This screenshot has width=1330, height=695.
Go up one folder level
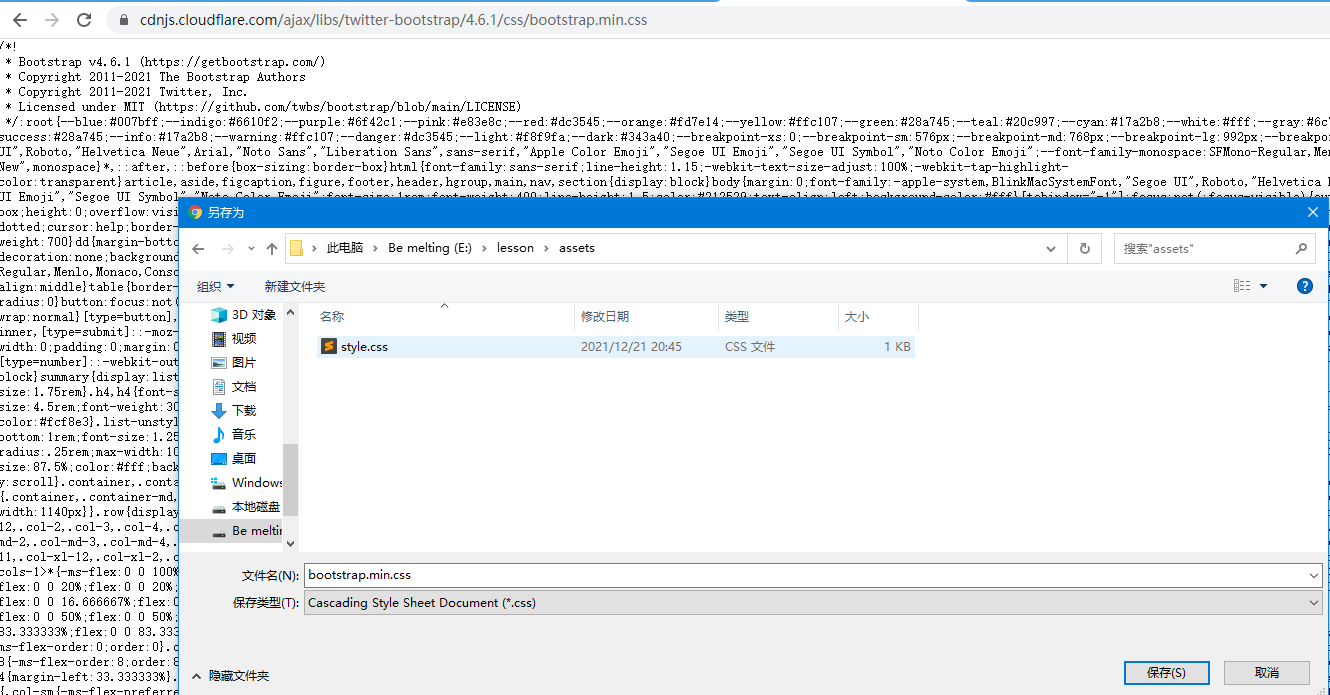point(272,248)
